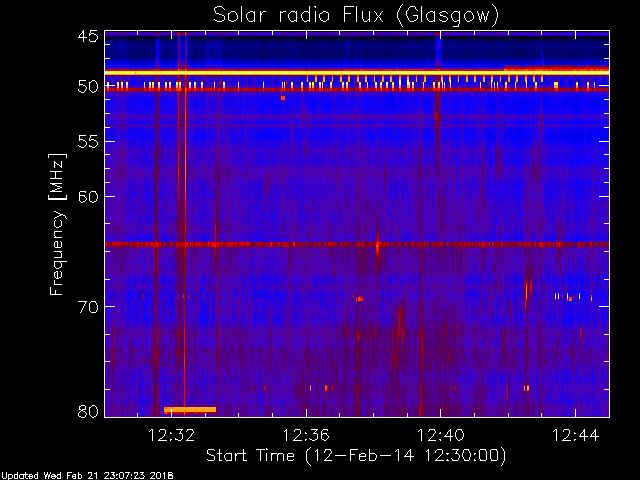Image resolution: width=640 pixels, height=480 pixels.
Task: Click the 55 frequency tick label
Action: pos(88,142)
